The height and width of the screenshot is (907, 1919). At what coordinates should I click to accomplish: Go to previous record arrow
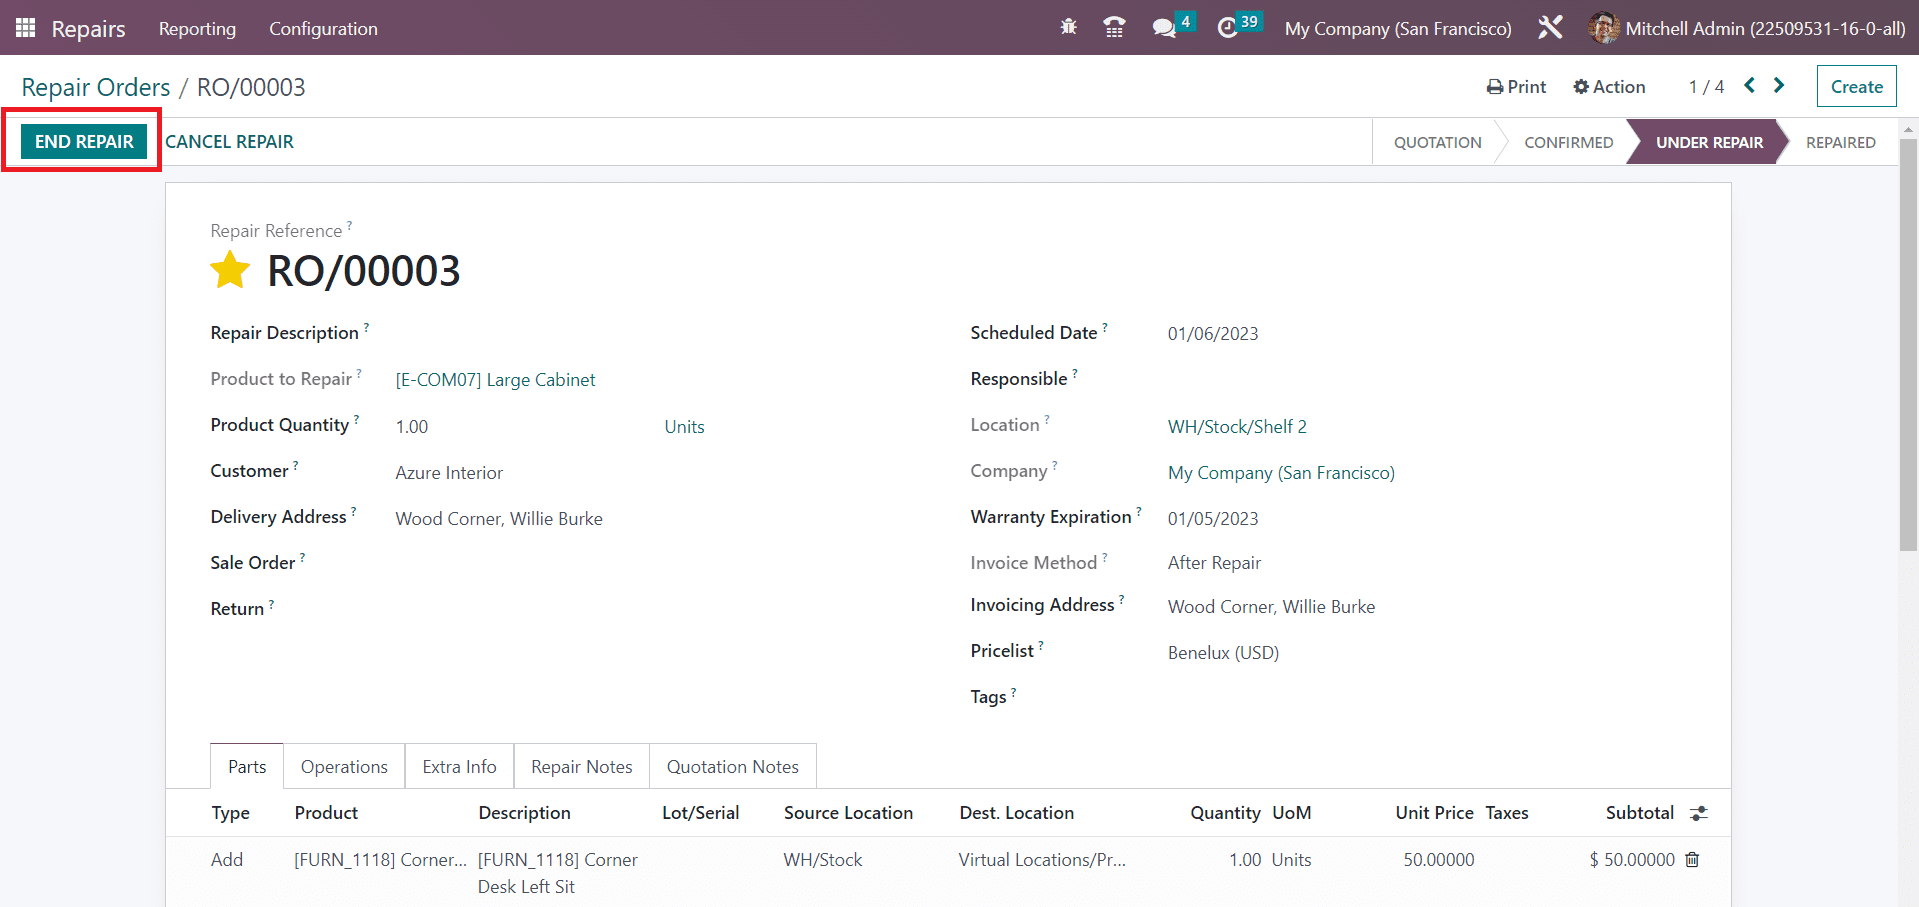1749,86
